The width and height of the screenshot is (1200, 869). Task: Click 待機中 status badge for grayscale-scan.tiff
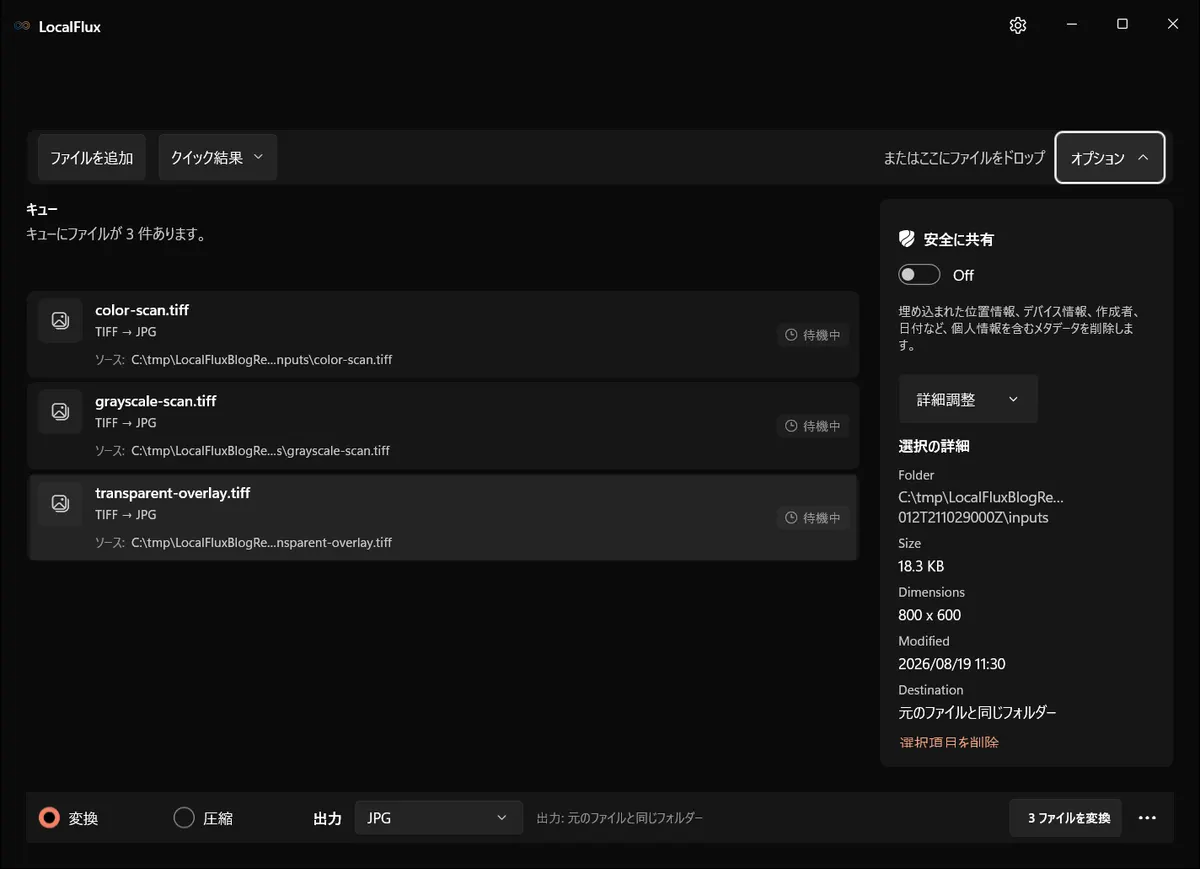(x=813, y=426)
